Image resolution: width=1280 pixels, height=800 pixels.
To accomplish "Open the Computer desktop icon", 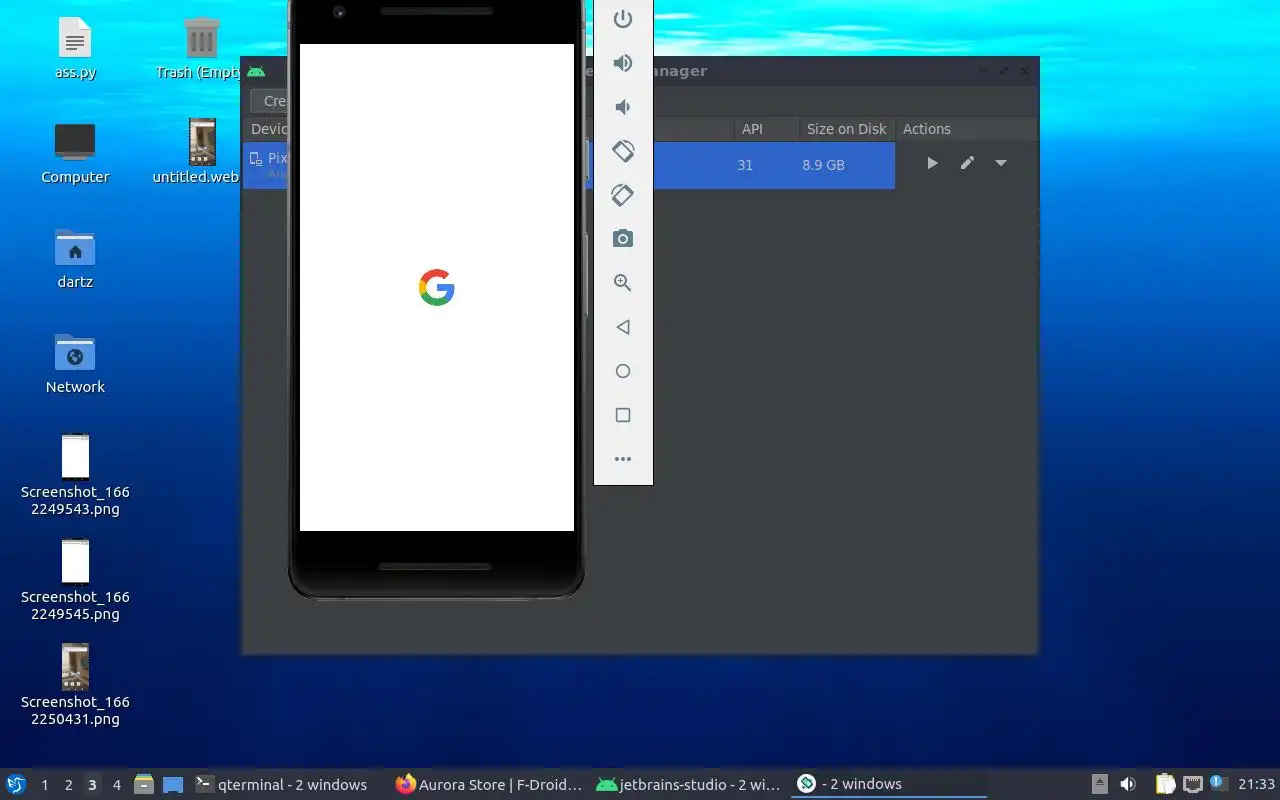I will tap(75, 155).
